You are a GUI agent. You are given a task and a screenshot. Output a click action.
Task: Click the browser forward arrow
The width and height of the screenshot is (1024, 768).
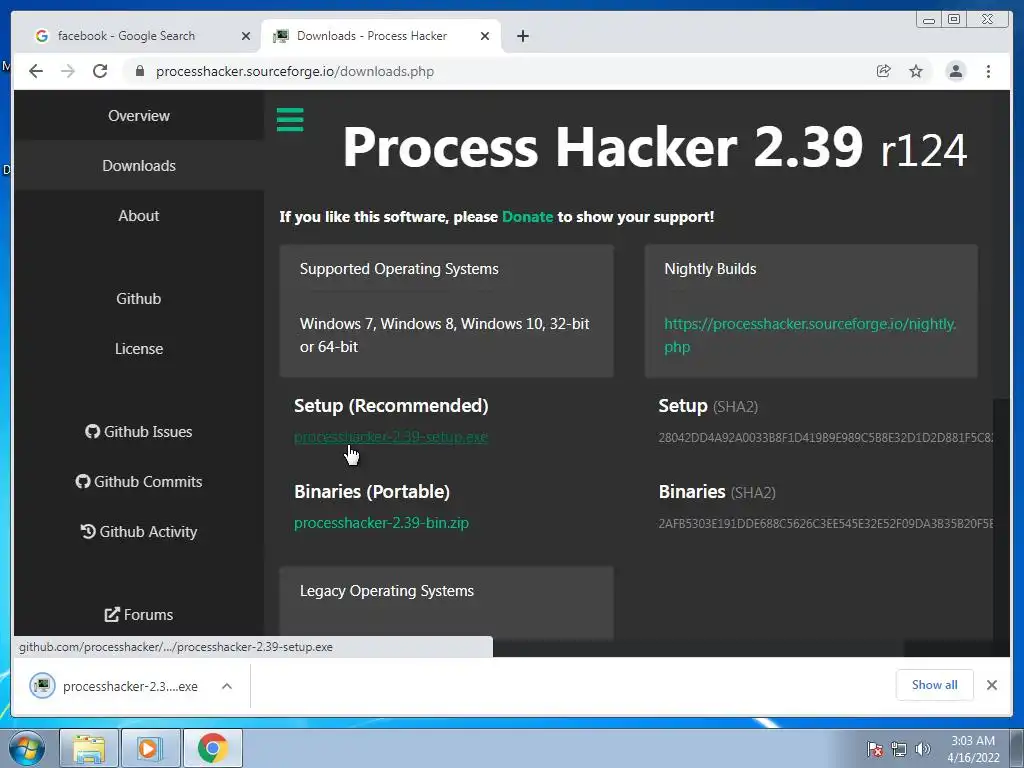(x=68, y=71)
